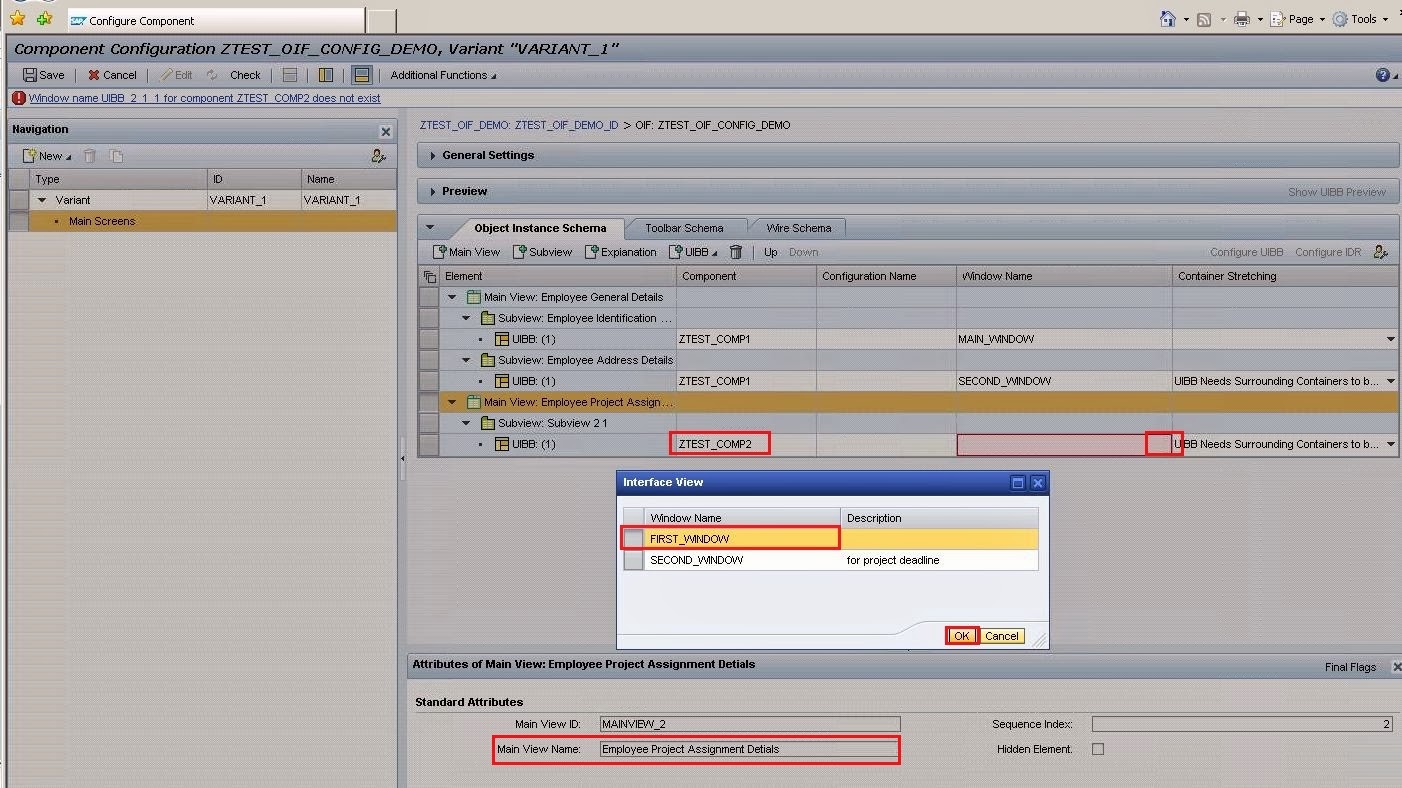
Task: Toggle the Hidden Element checkbox
Action: pyautogui.click(x=1098, y=749)
